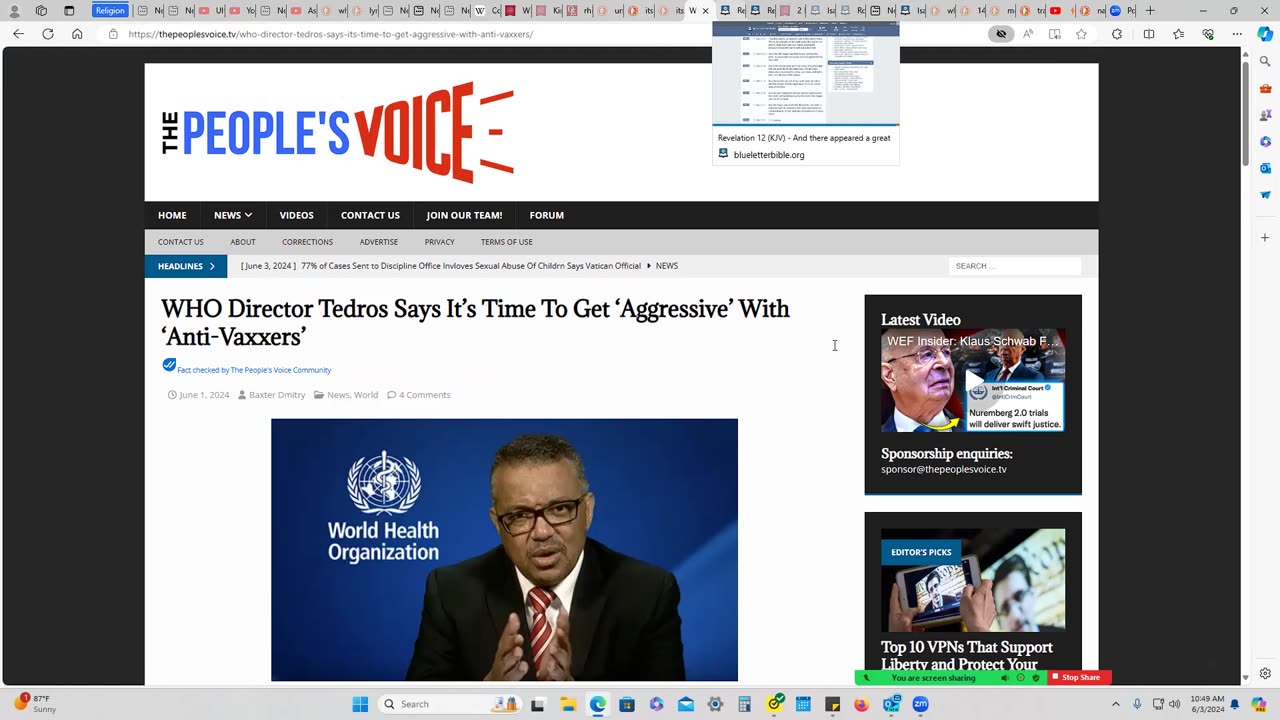
Task: Open Firefox from taskbar
Action: [x=862, y=704]
